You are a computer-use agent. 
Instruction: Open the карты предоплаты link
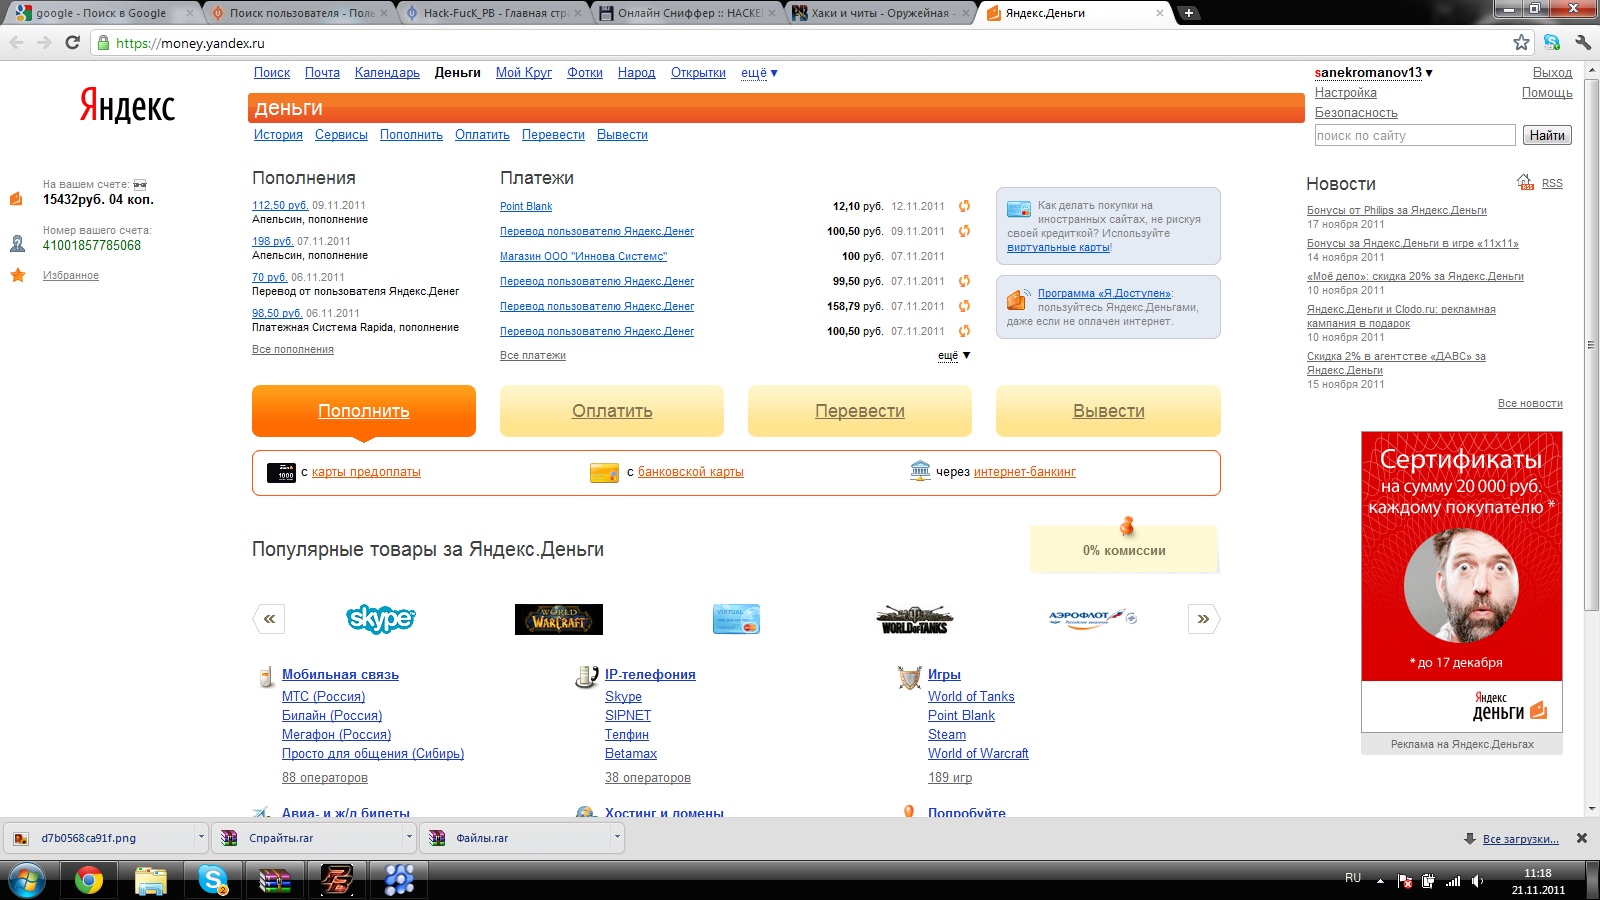(x=366, y=472)
